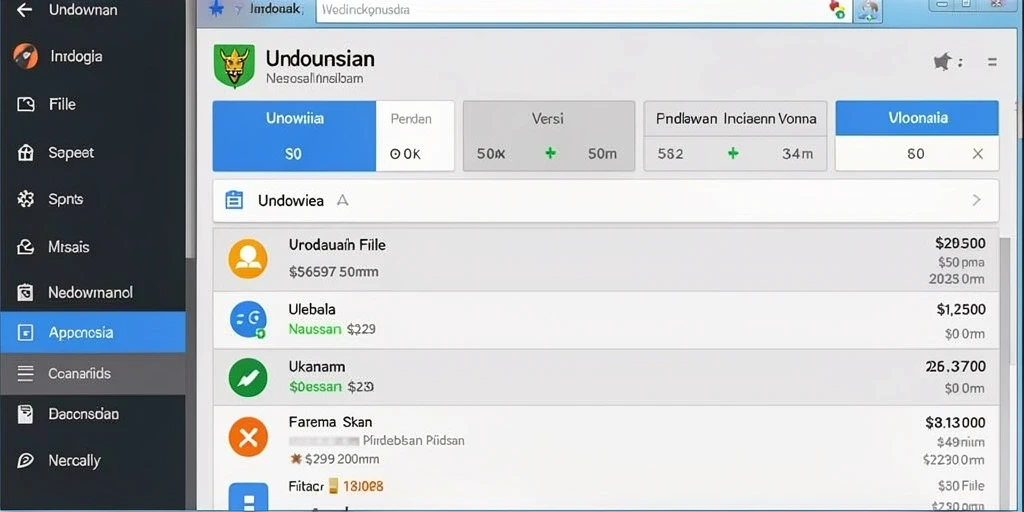Select the Sapeet gift icon in sidebar
The image size is (1024, 512).
click(25, 153)
